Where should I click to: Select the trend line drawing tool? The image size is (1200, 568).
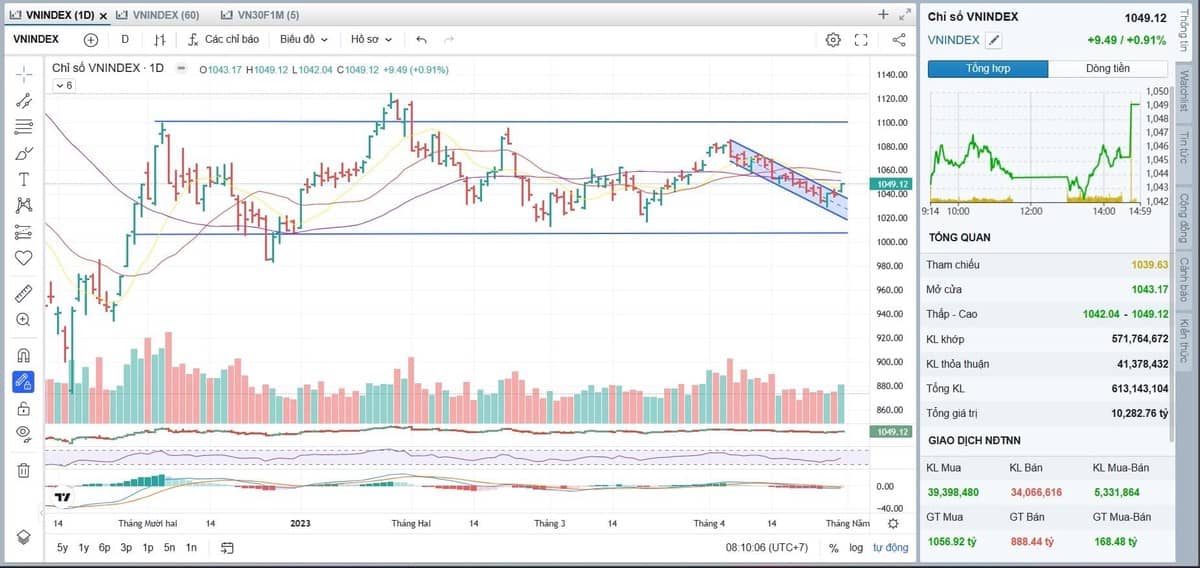click(24, 100)
